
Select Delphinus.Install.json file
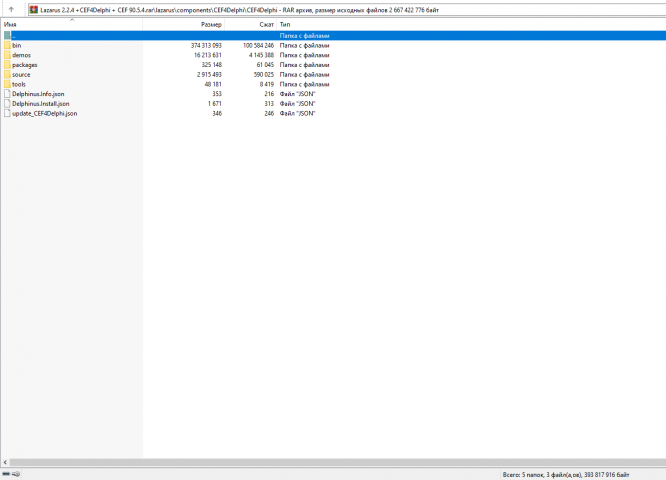point(40,103)
